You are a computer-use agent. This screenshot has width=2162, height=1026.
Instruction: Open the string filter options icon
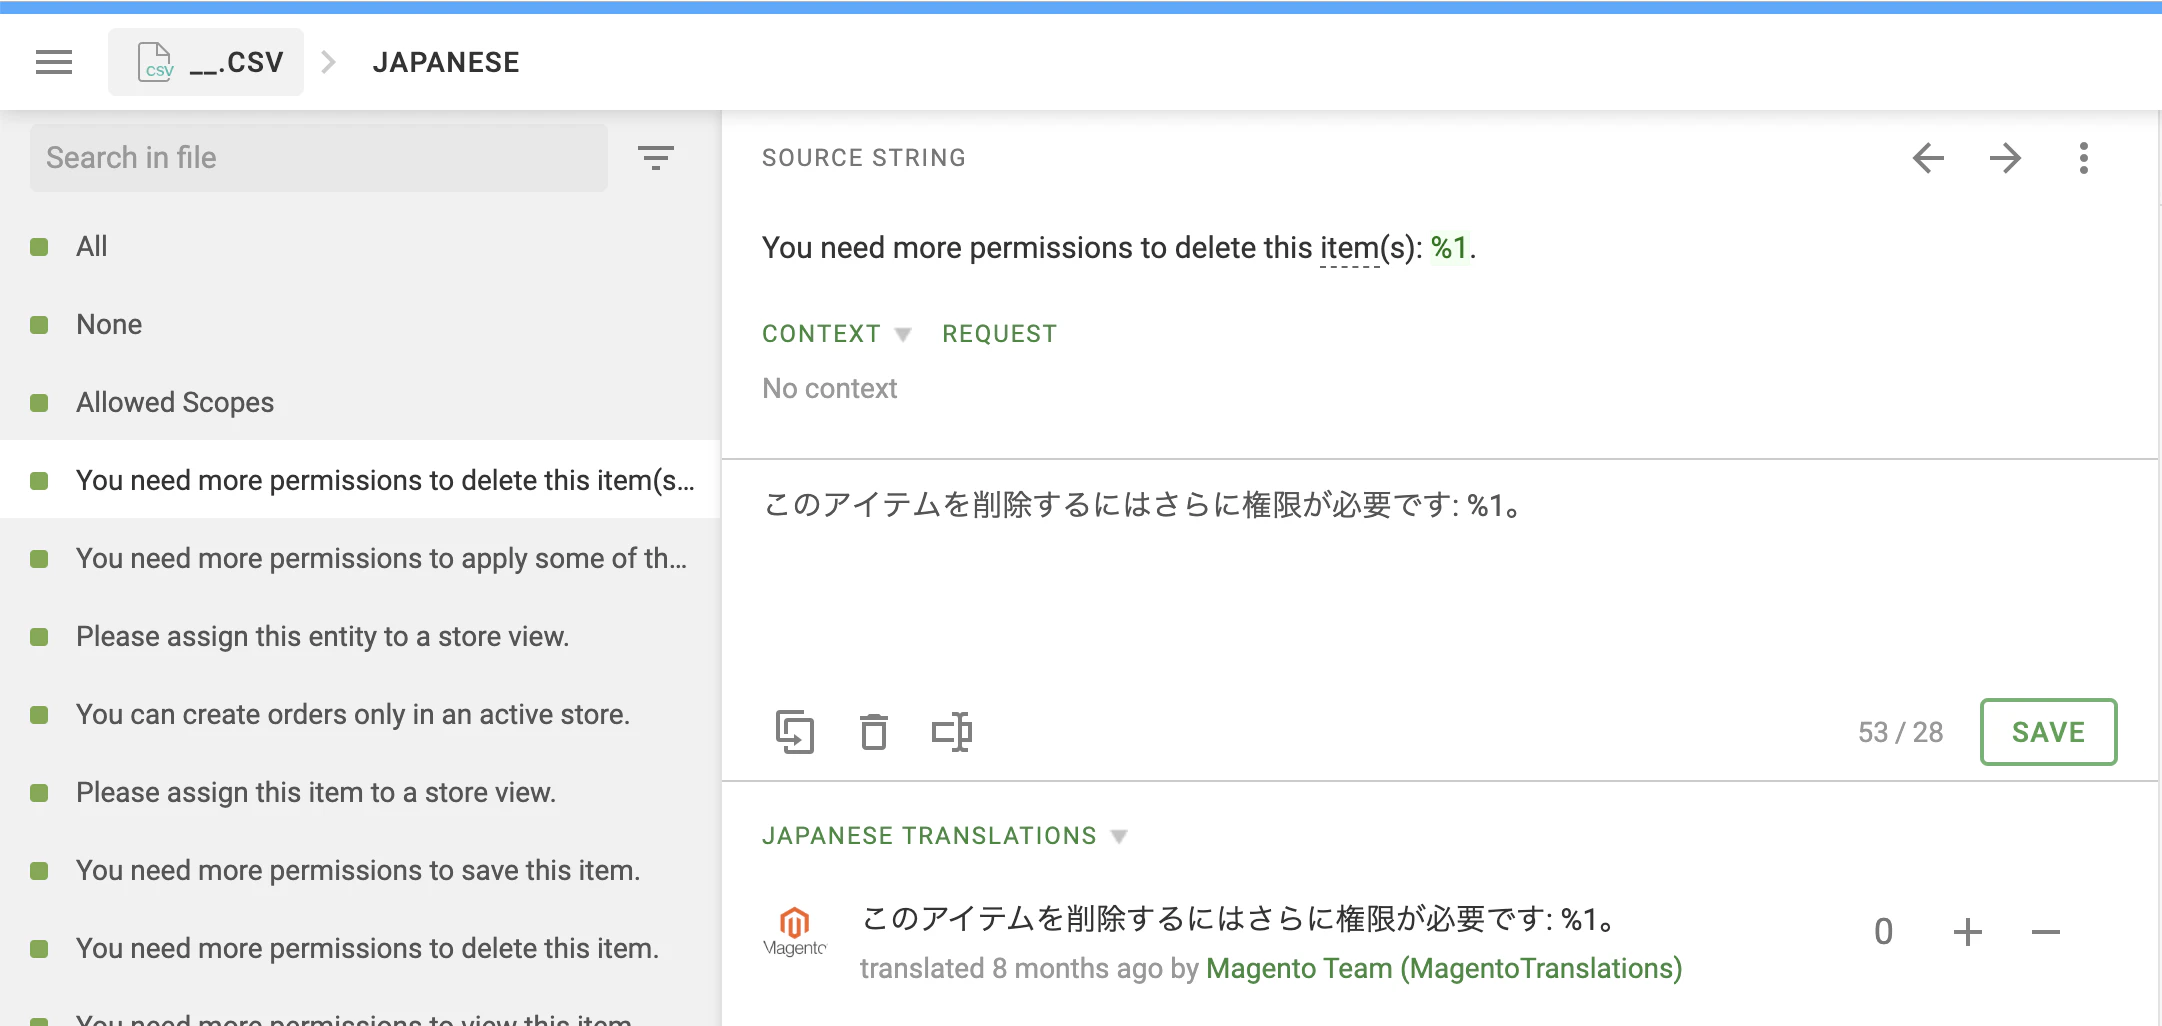[x=656, y=157]
